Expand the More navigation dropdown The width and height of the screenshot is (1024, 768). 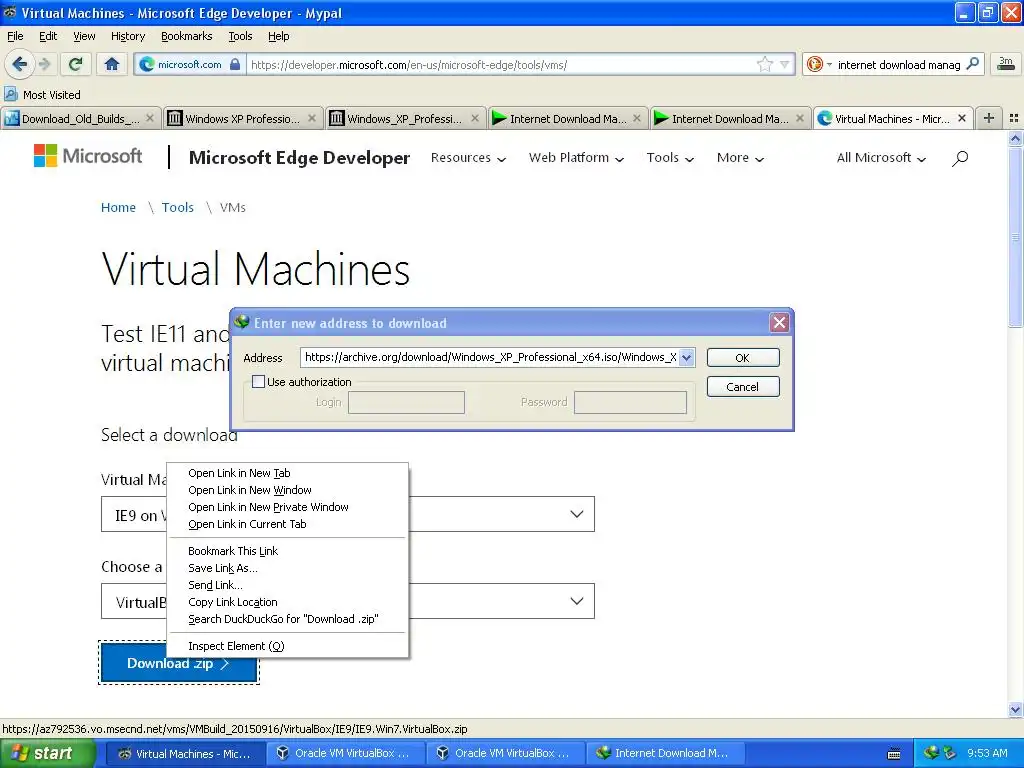pos(740,157)
